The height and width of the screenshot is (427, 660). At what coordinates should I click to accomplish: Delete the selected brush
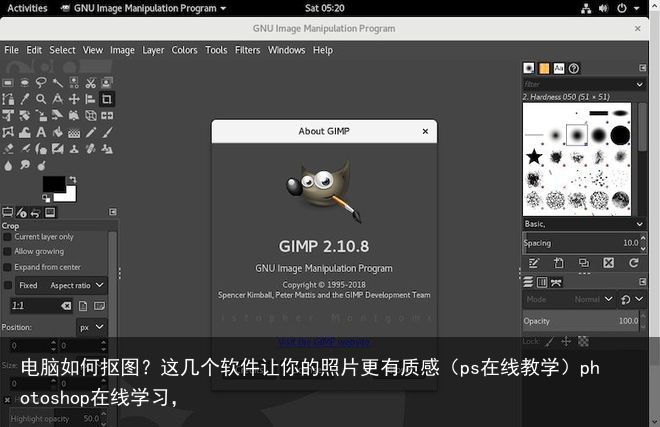pyautogui.click(x=609, y=263)
